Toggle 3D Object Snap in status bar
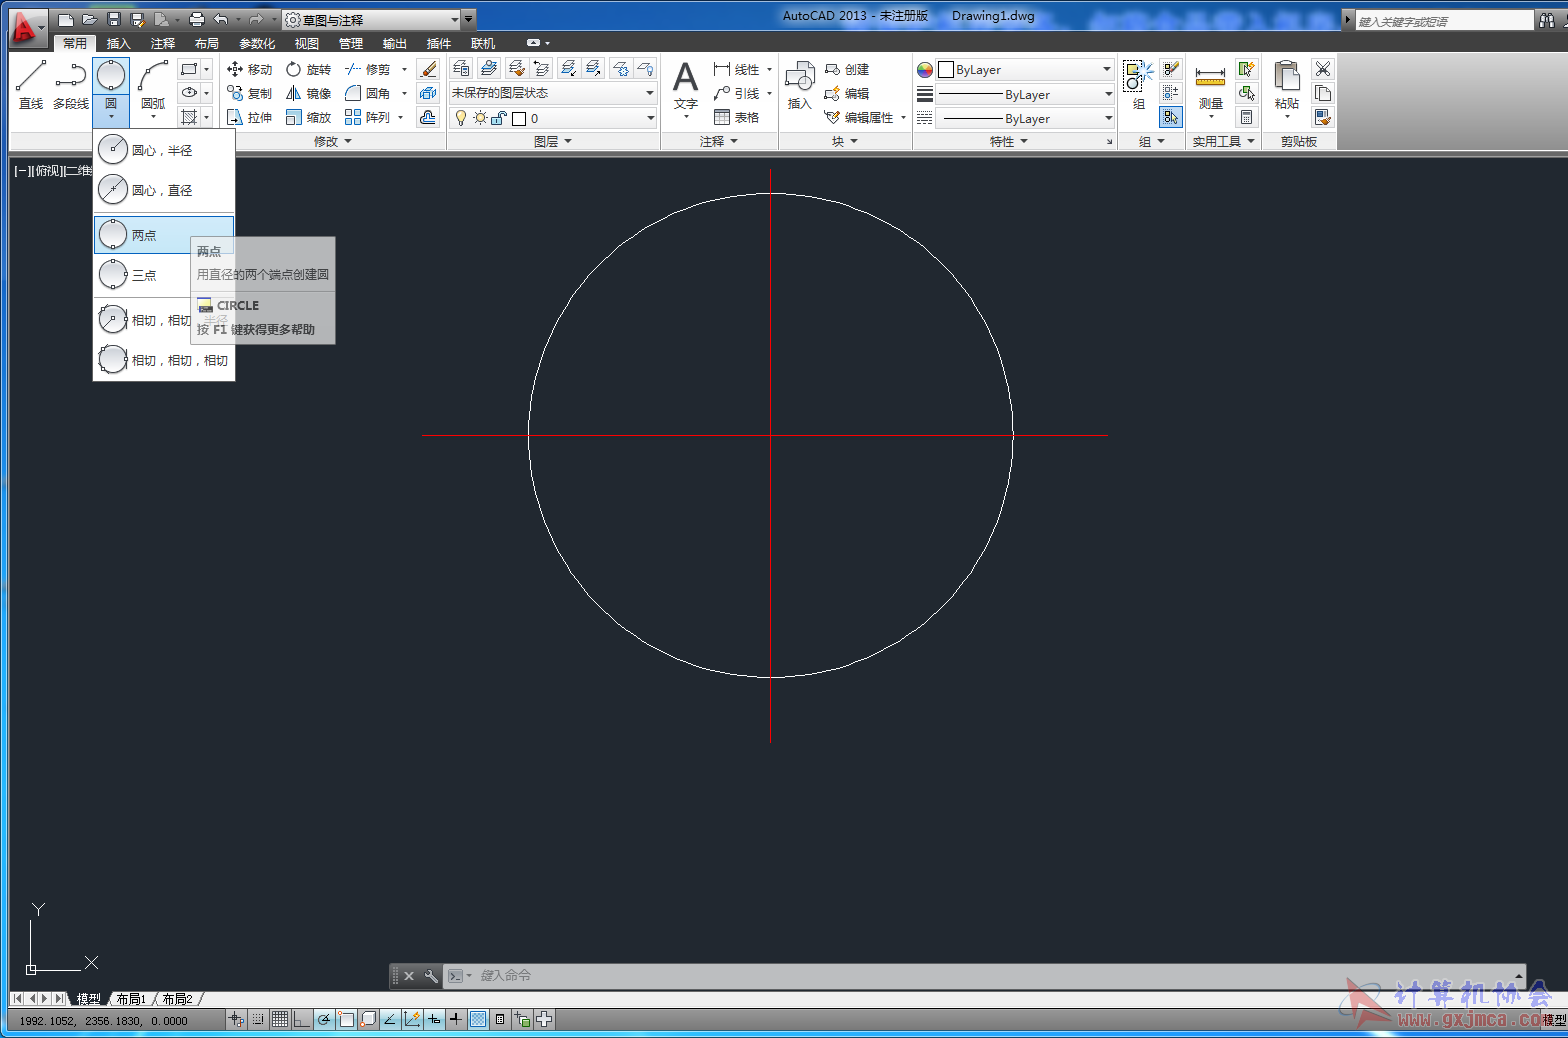 click(x=368, y=1019)
